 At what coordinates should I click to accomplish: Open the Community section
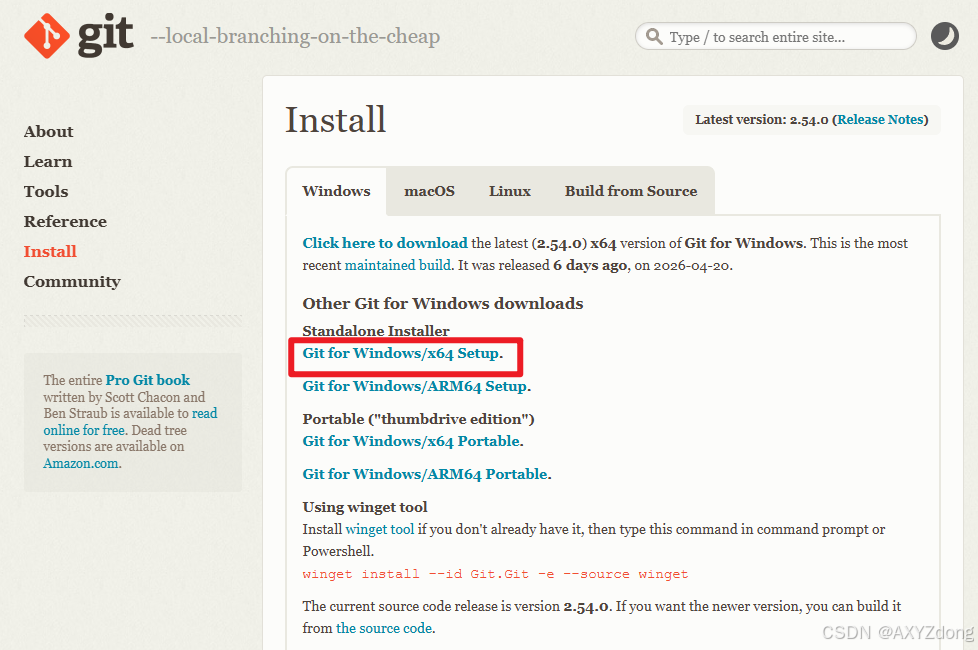click(72, 282)
